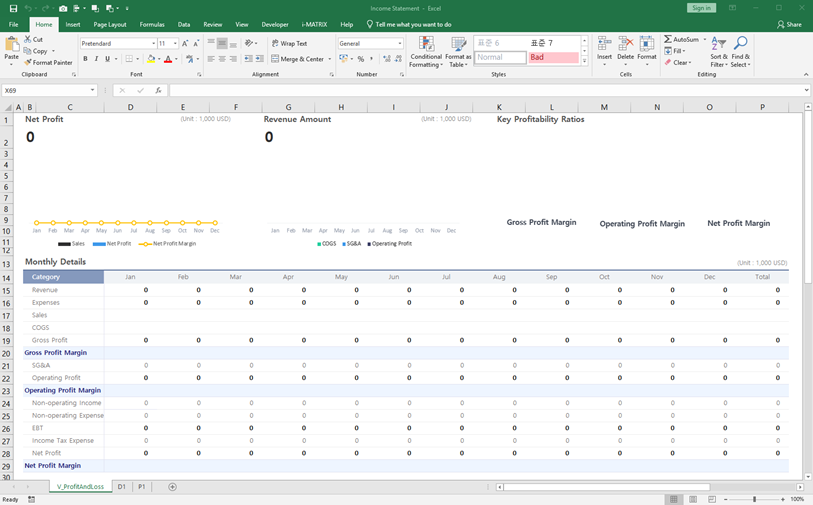
Task: Expand the General number format dropdown
Action: (x=400, y=44)
